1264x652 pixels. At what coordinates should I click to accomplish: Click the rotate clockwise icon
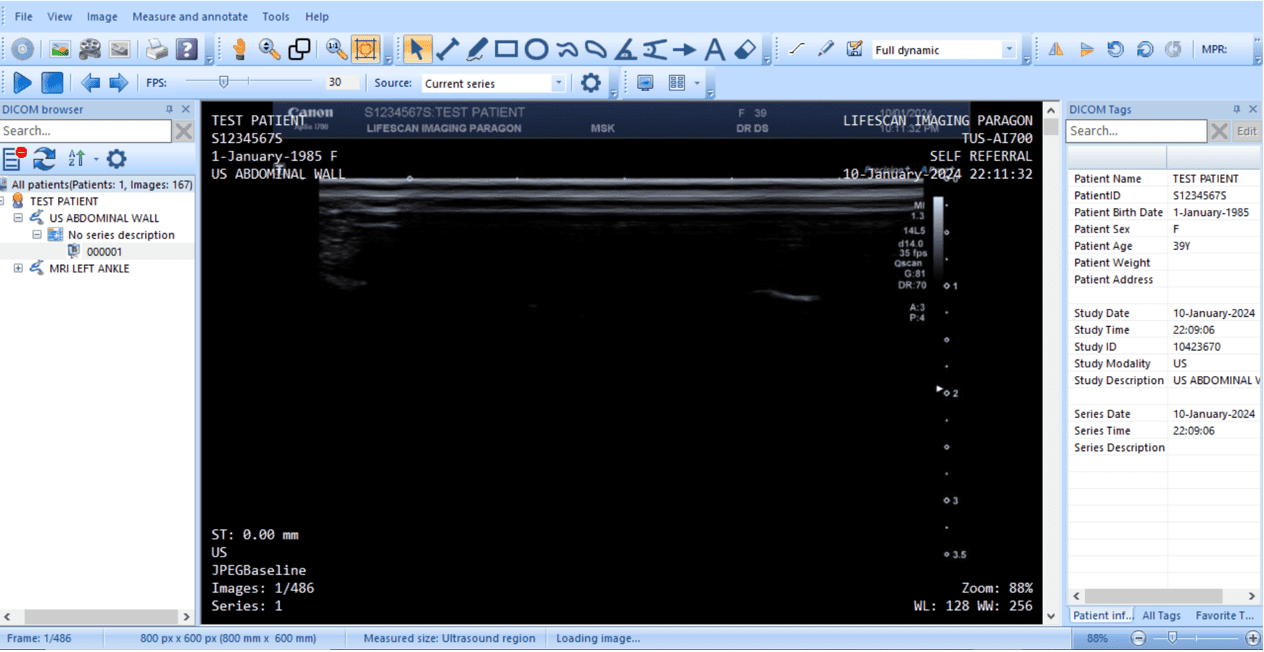1145,49
